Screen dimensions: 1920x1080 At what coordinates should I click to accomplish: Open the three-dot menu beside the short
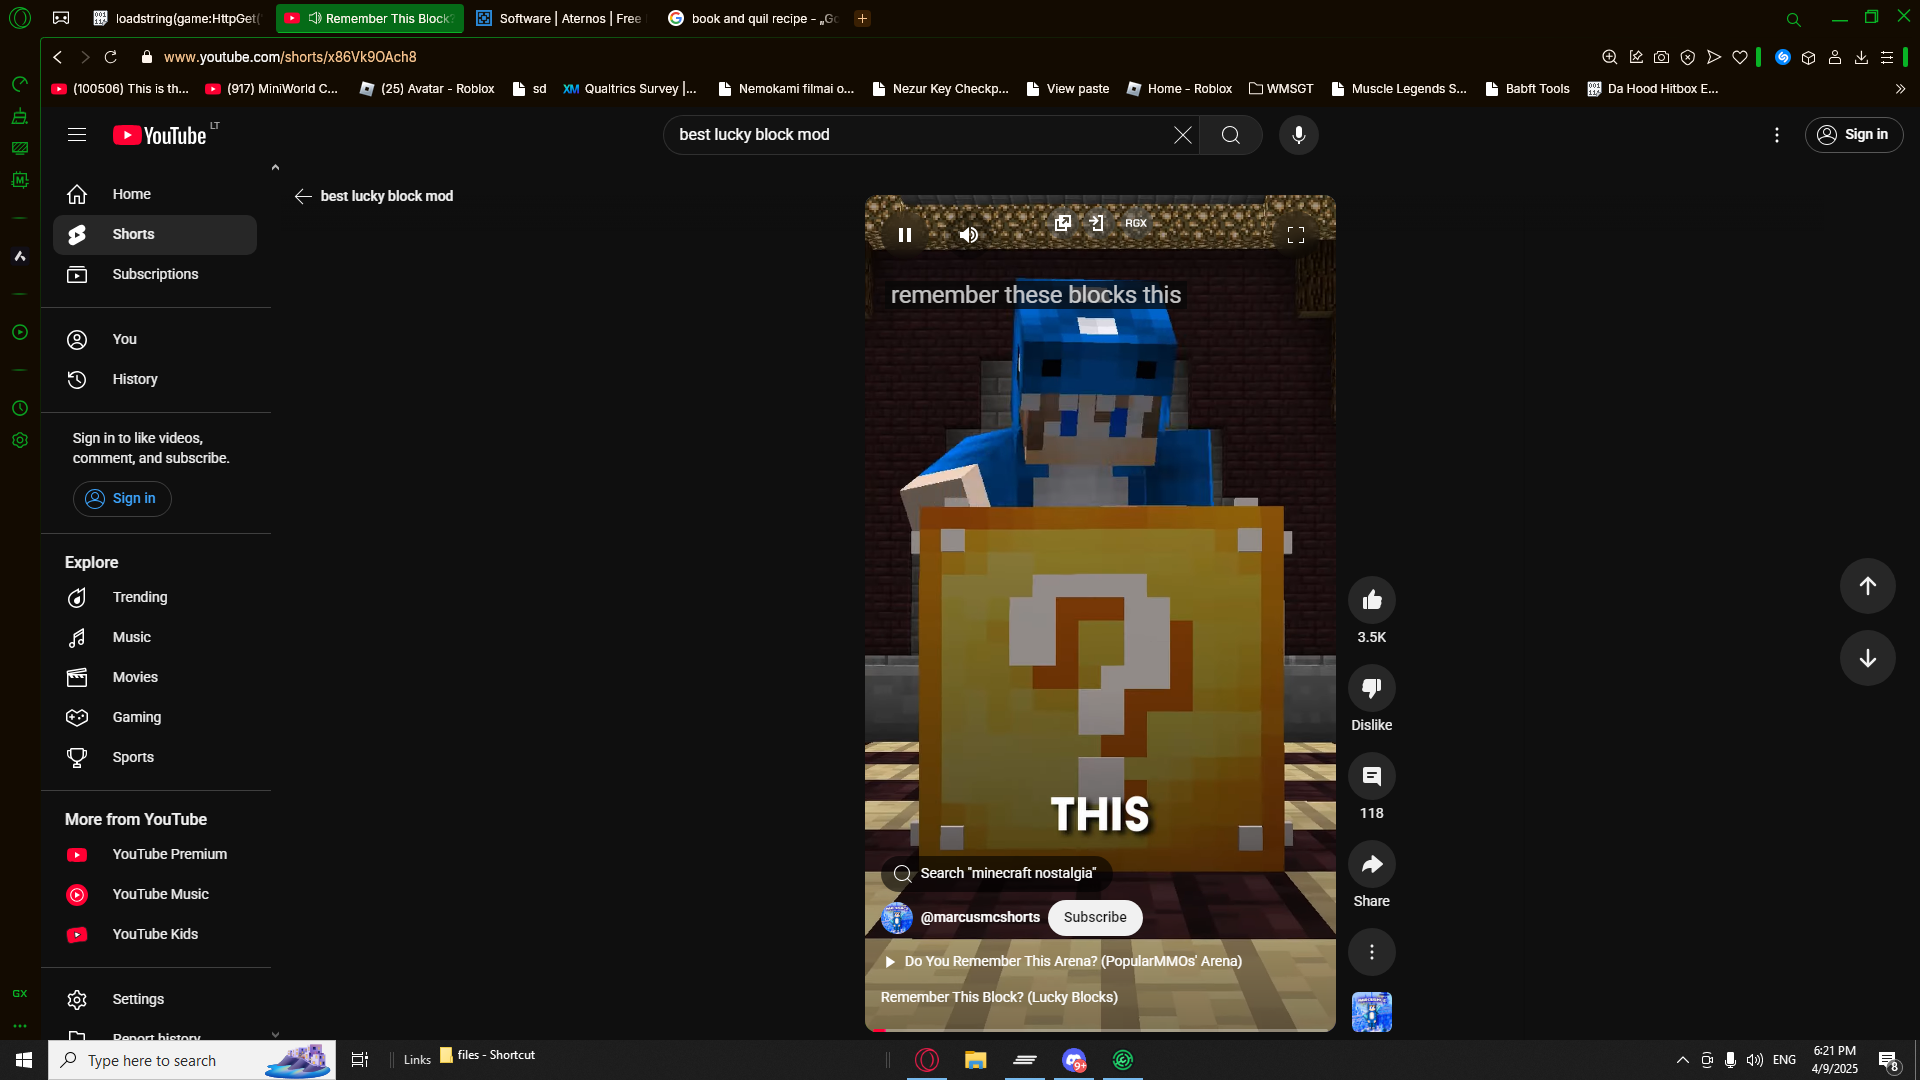[1372, 952]
